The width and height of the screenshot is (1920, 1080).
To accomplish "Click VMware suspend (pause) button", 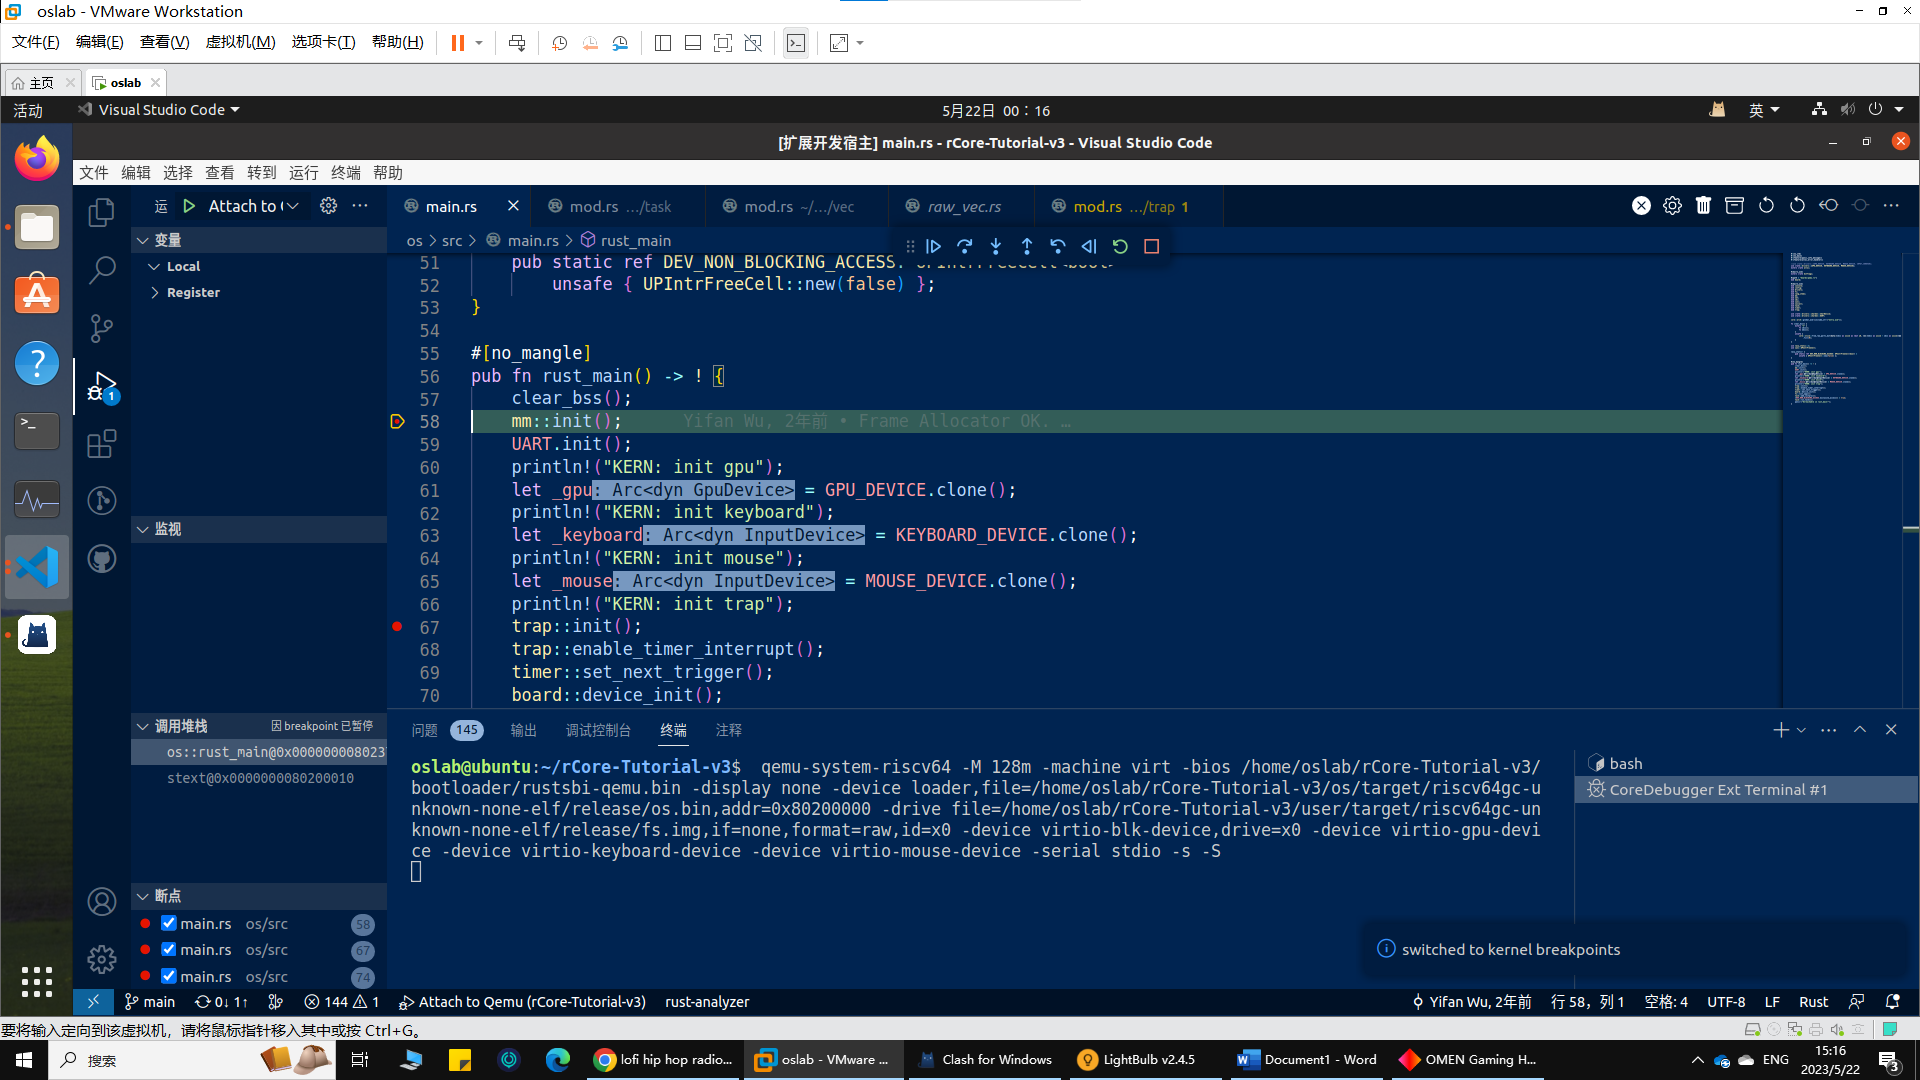I will (x=457, y=43).
